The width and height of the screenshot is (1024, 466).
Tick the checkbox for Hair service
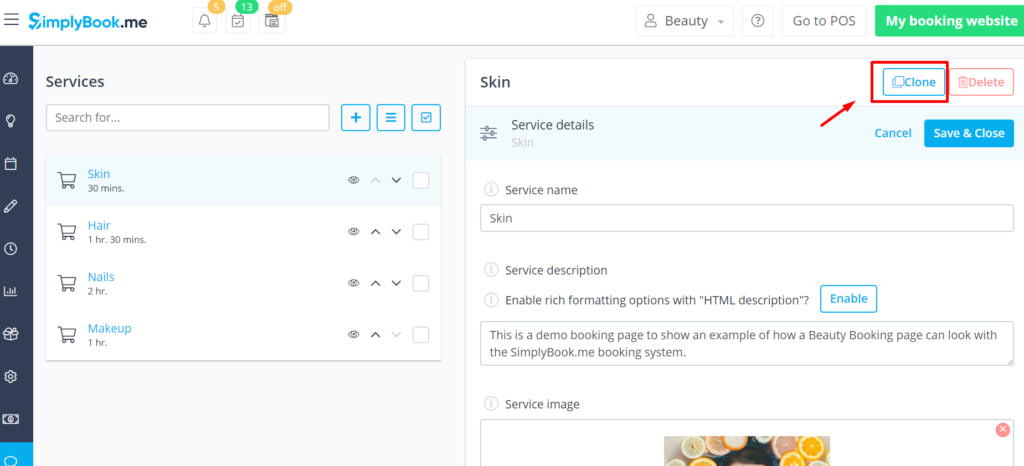point(421,232)
